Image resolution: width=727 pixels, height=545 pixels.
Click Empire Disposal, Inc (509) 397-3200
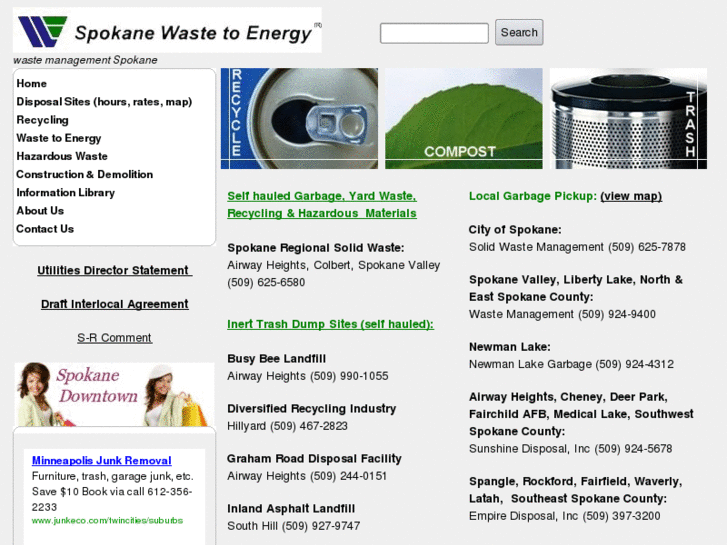click(565, 516)
